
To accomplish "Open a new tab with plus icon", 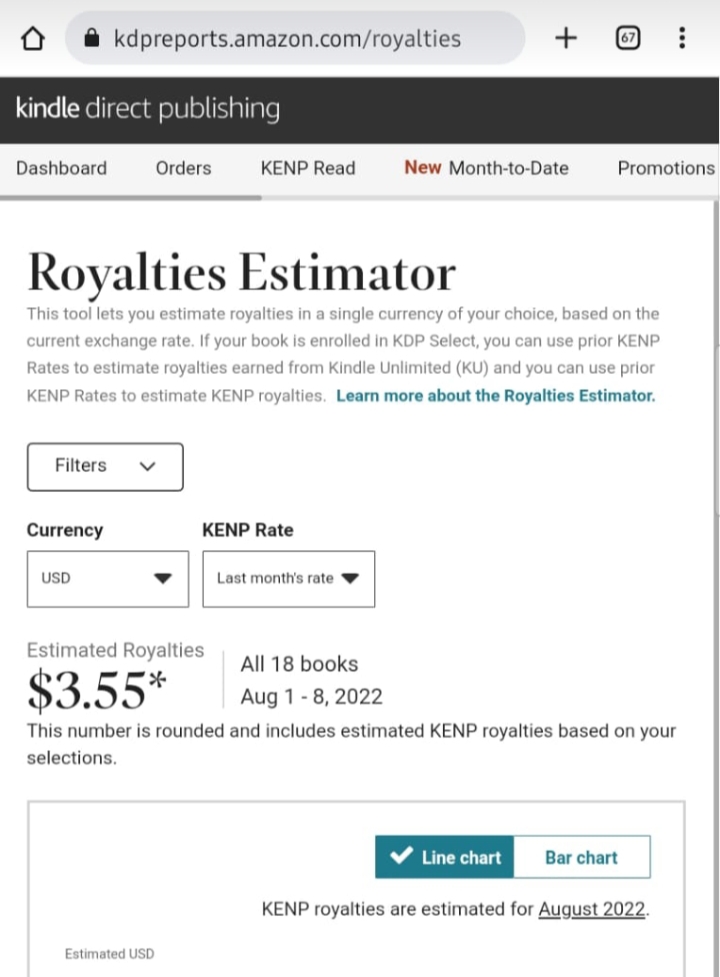I will coord(566,38).
